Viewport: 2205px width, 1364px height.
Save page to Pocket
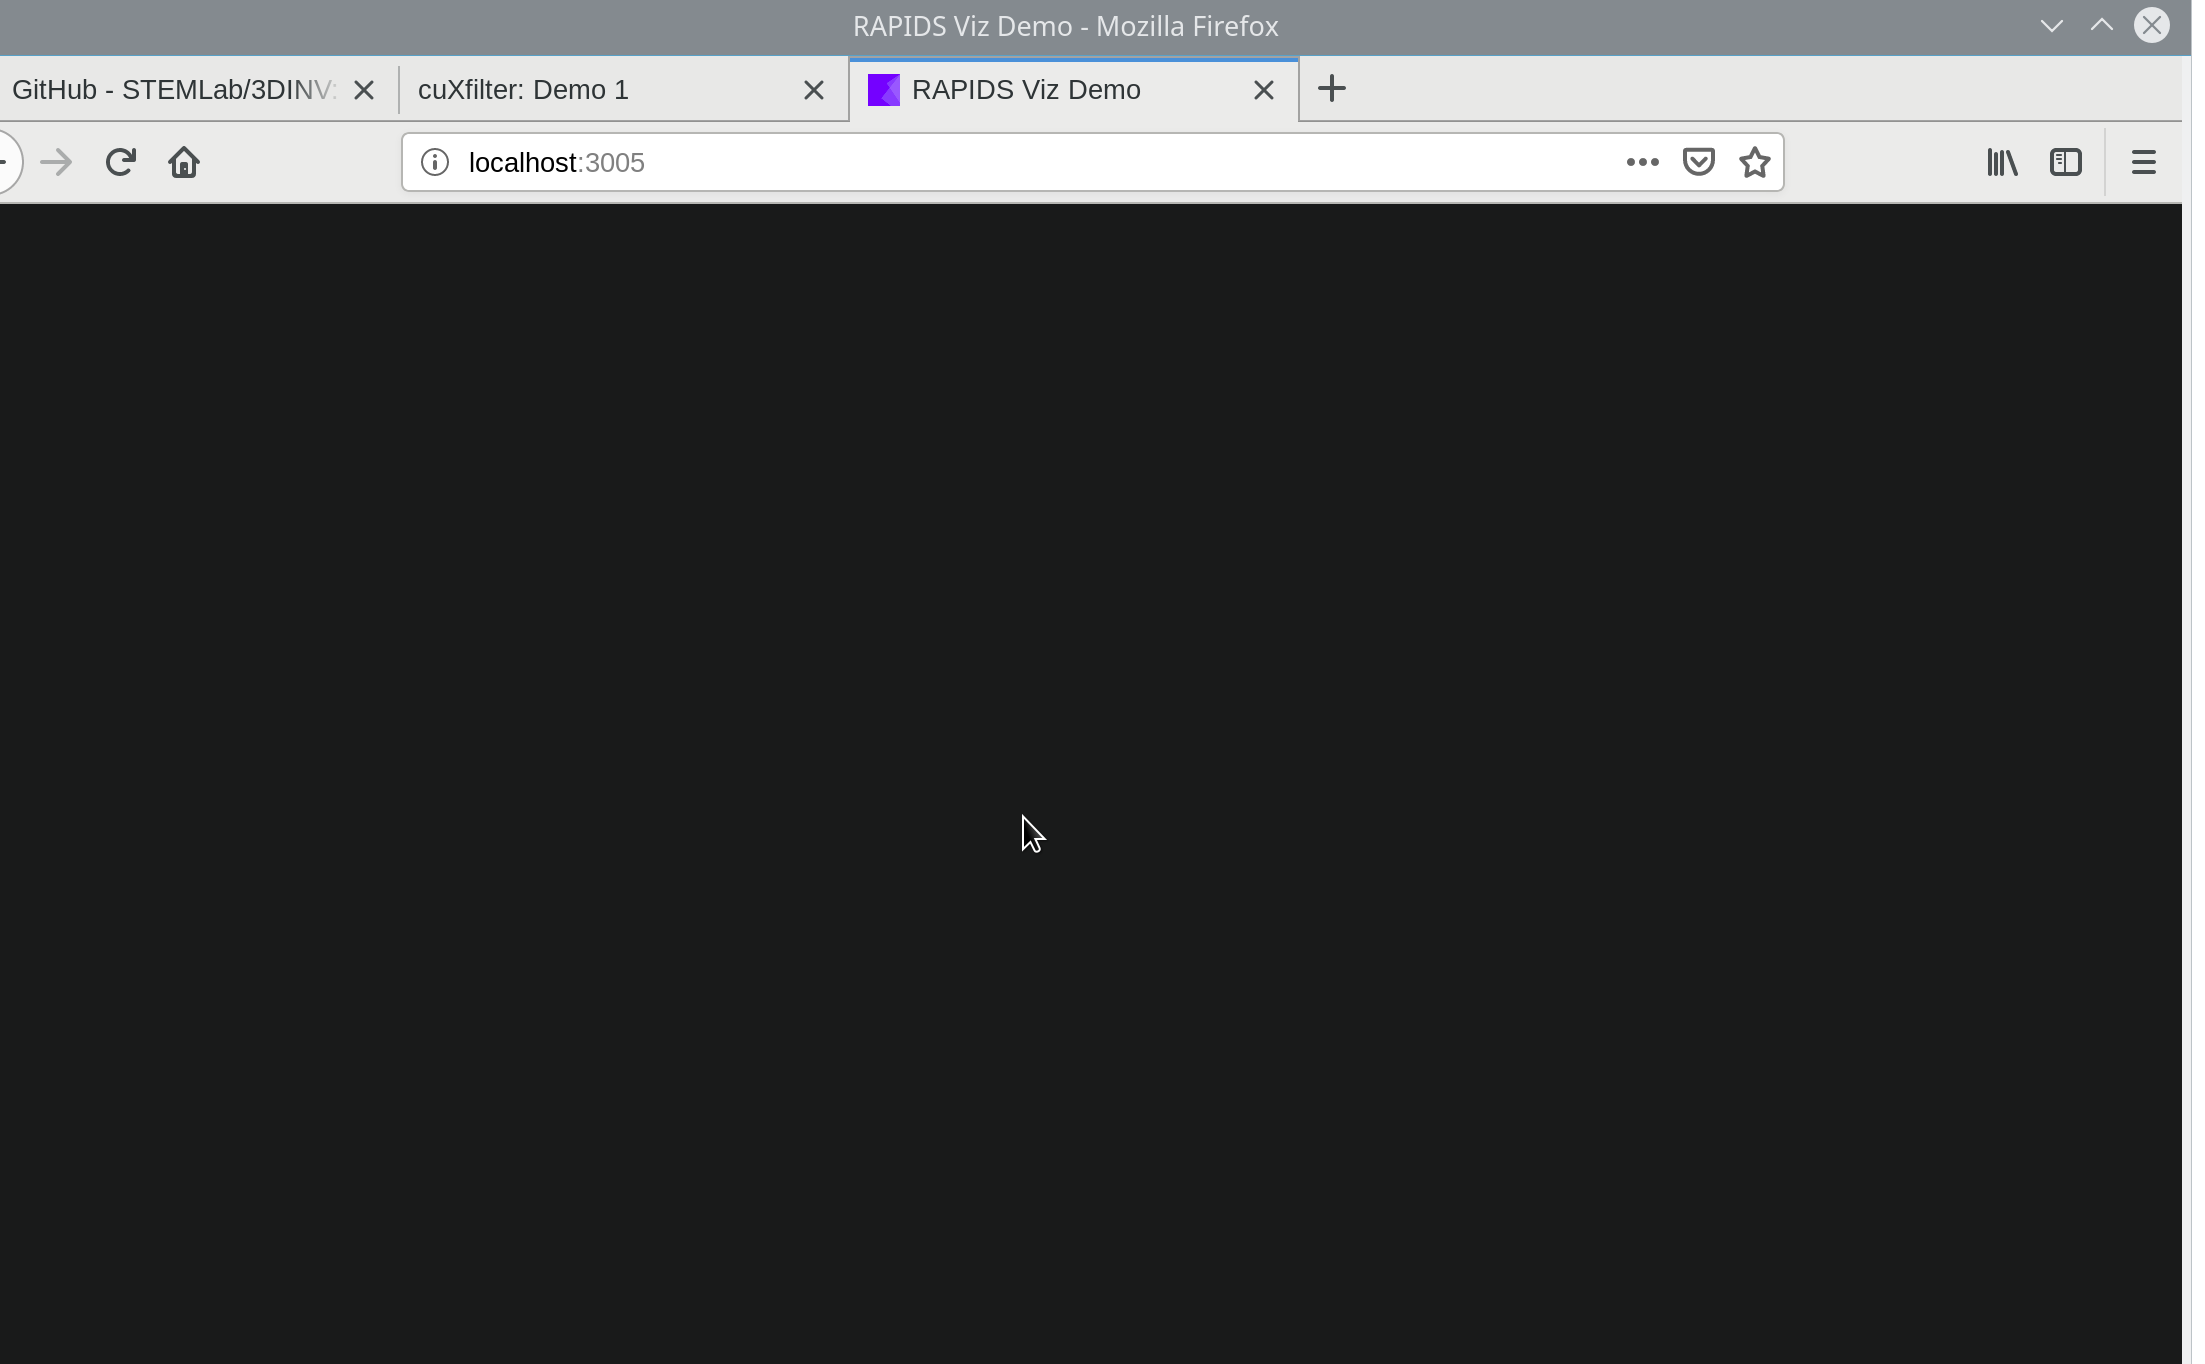(x=1699, y=162)
